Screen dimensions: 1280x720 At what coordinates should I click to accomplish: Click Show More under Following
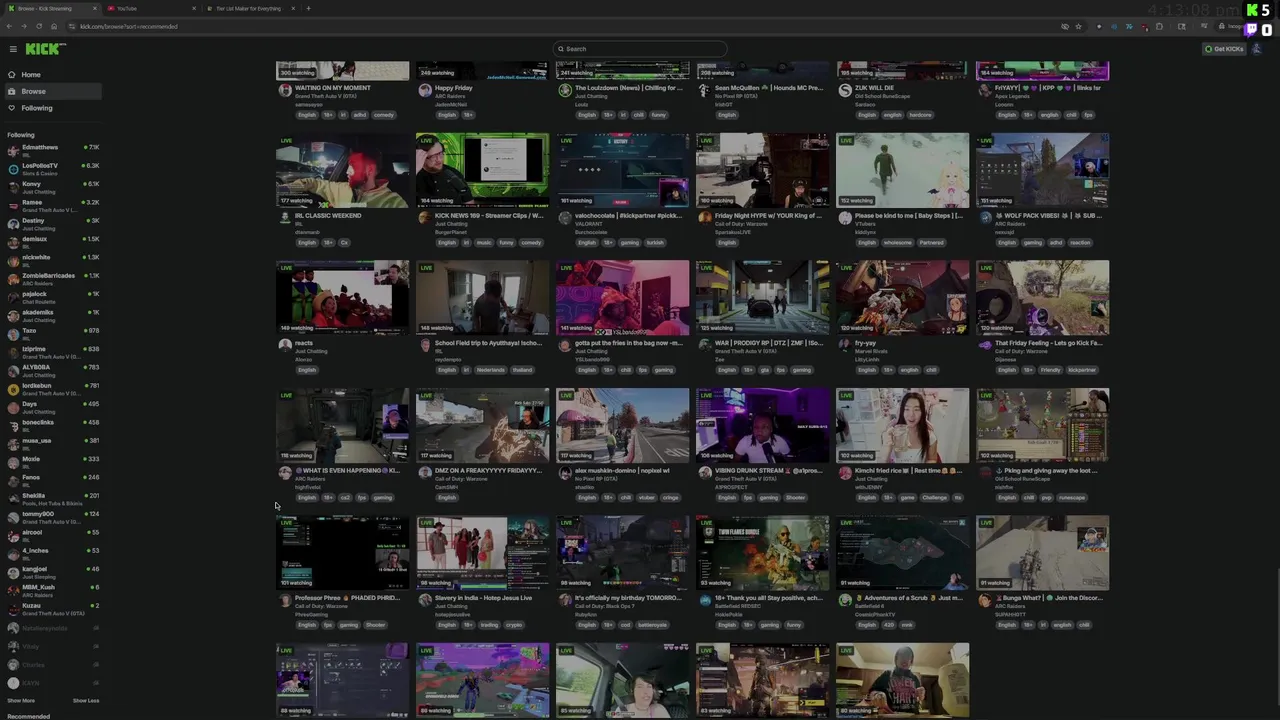21,701
